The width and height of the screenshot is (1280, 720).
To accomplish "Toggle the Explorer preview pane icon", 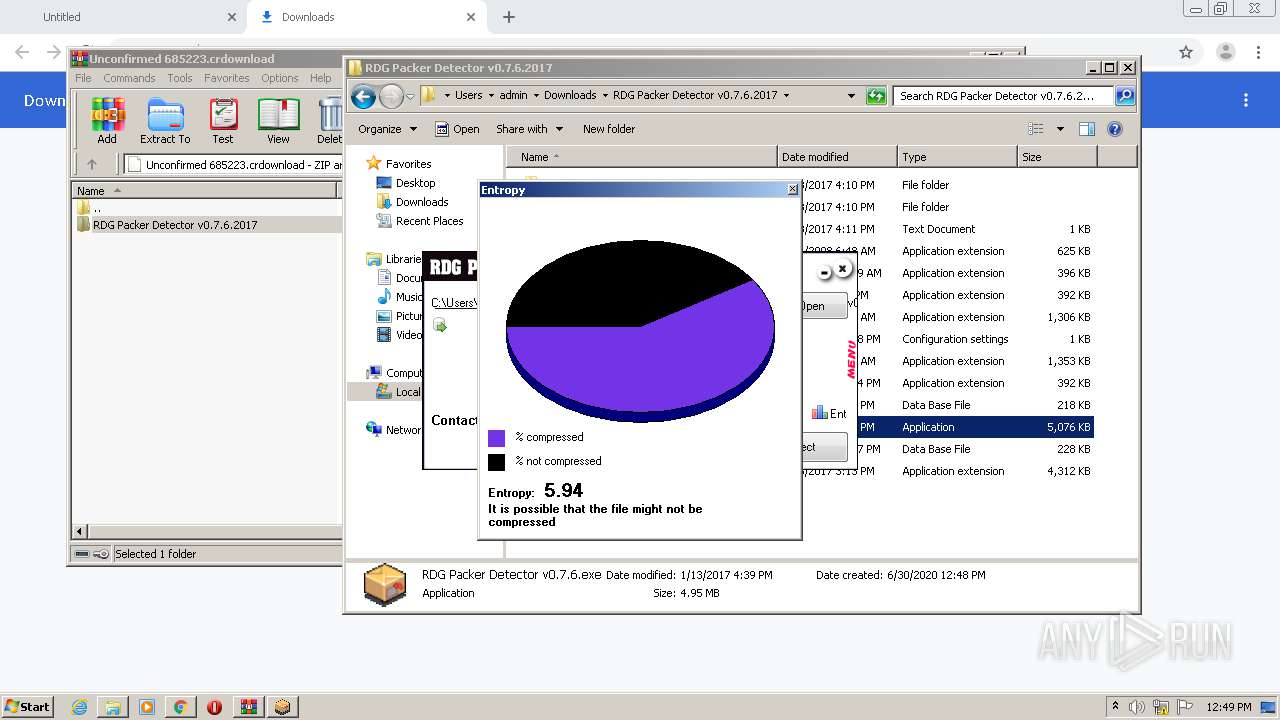I will (1087, 129).
